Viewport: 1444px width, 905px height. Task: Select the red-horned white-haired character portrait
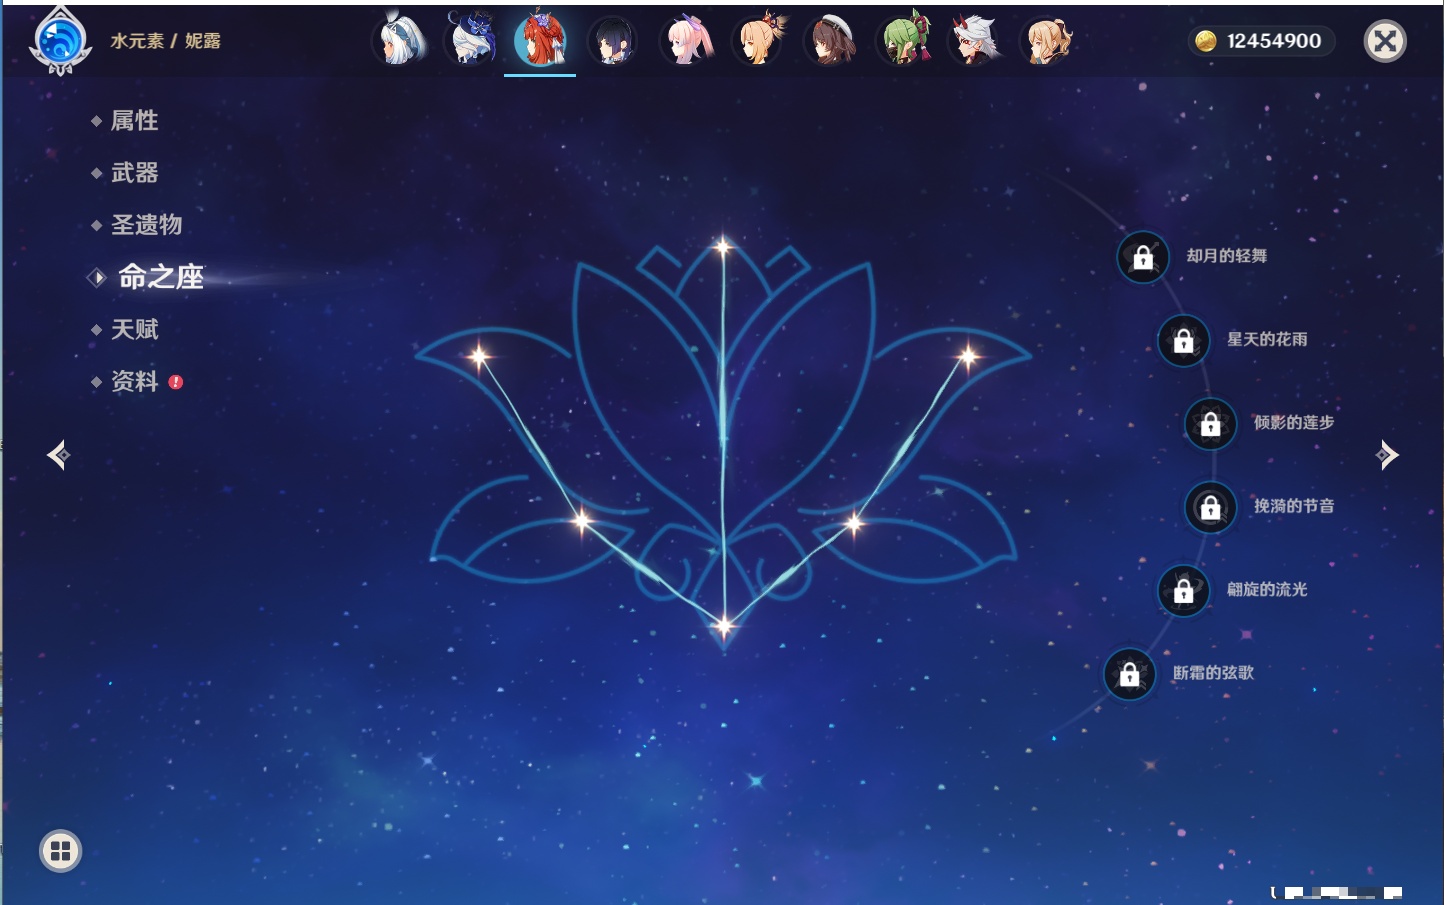[x=975, y=41]
